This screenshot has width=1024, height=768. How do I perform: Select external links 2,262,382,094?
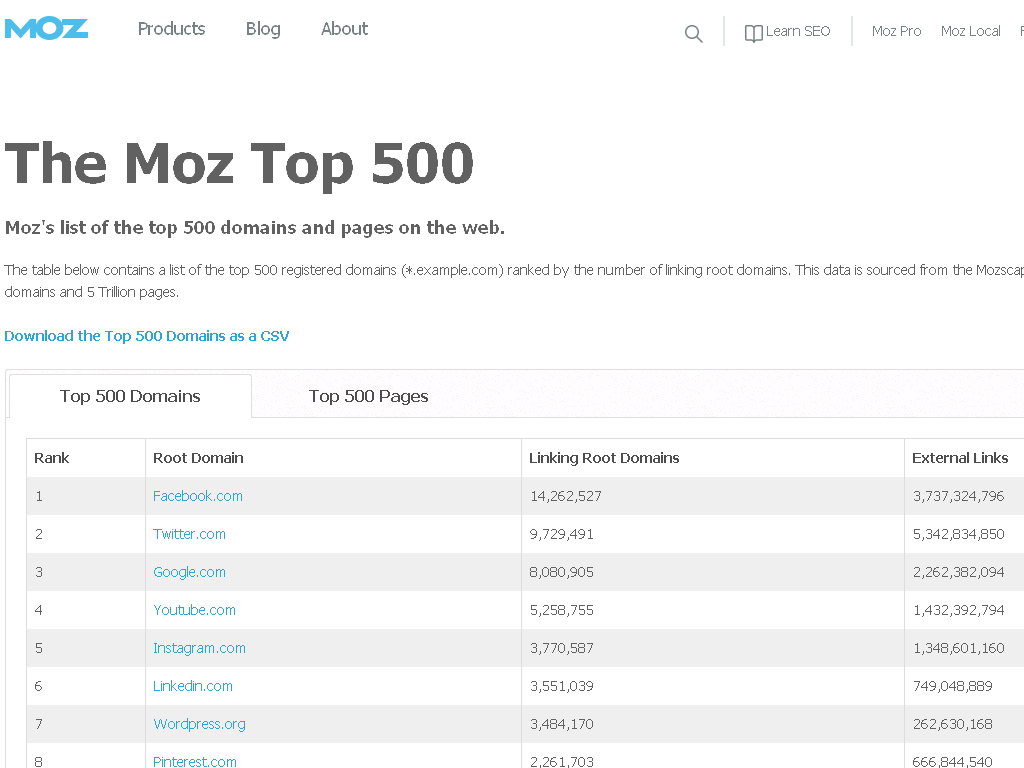959,572
